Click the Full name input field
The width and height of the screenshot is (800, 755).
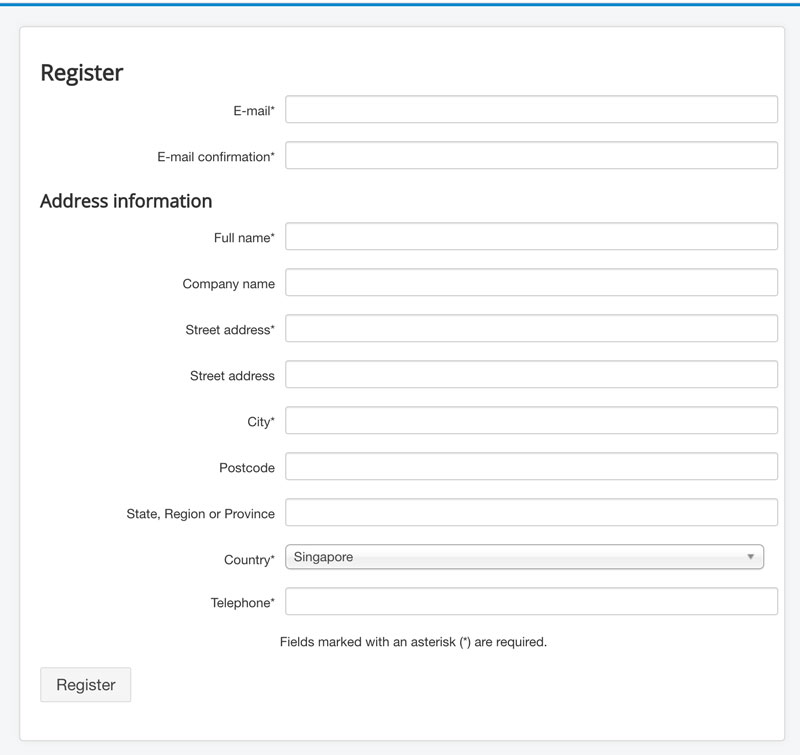click(x=531, y=237)
